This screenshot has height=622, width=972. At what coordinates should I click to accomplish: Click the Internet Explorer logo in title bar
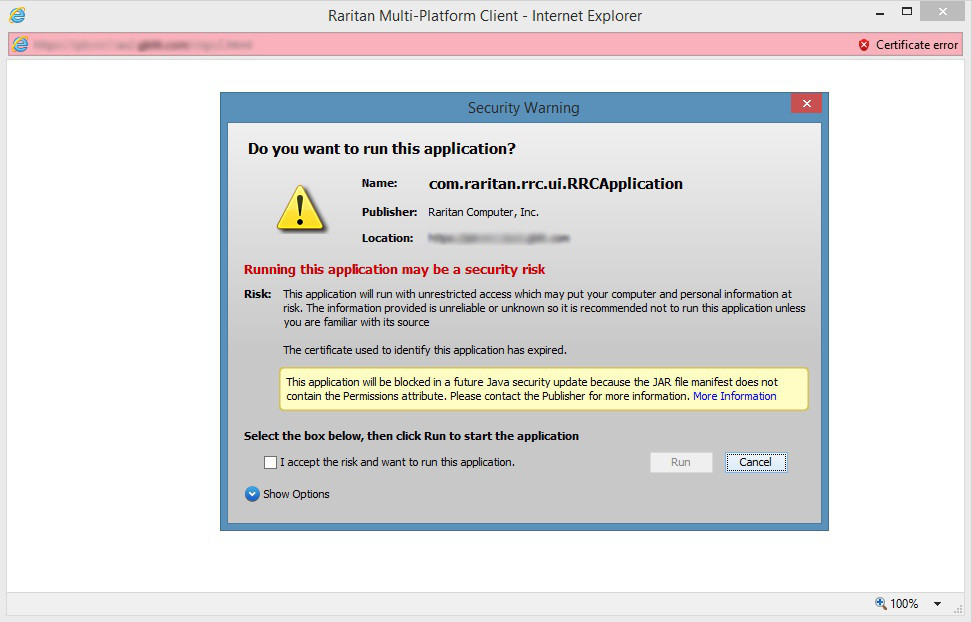pos(17,15)
